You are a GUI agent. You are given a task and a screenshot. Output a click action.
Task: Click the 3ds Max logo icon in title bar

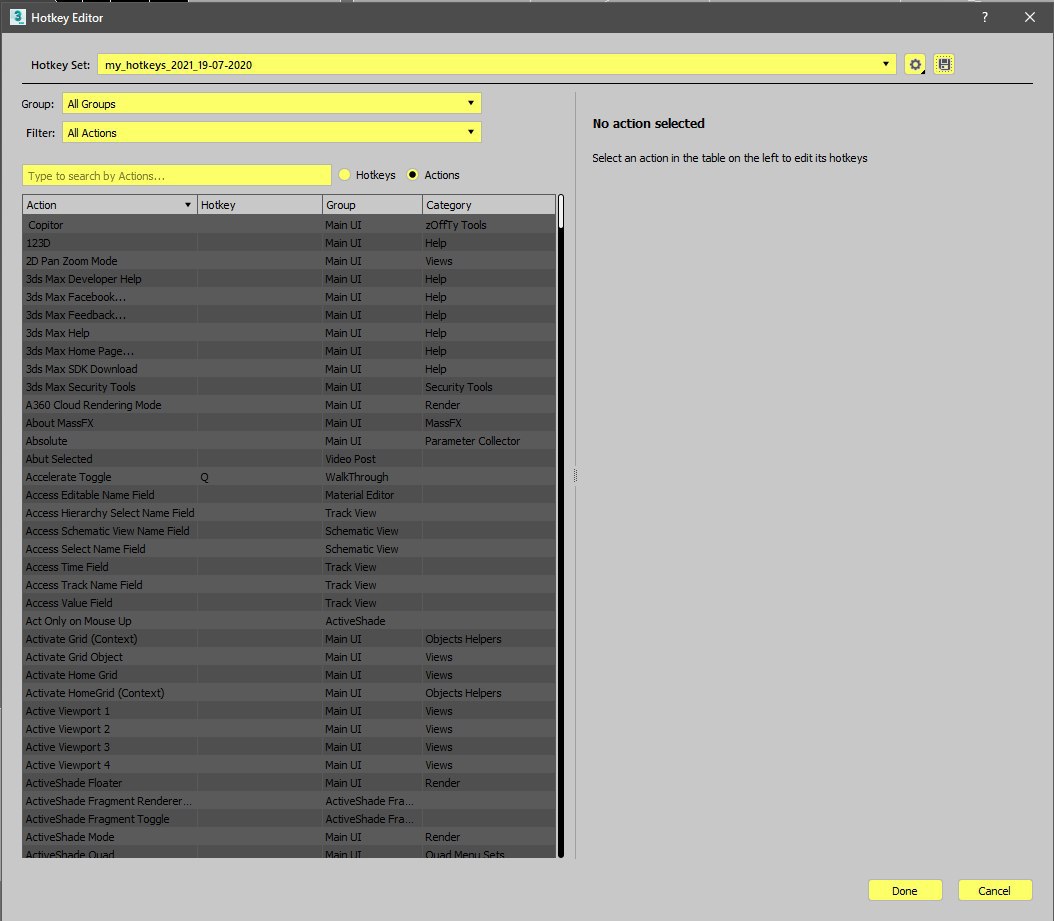(x=17, y=17)
